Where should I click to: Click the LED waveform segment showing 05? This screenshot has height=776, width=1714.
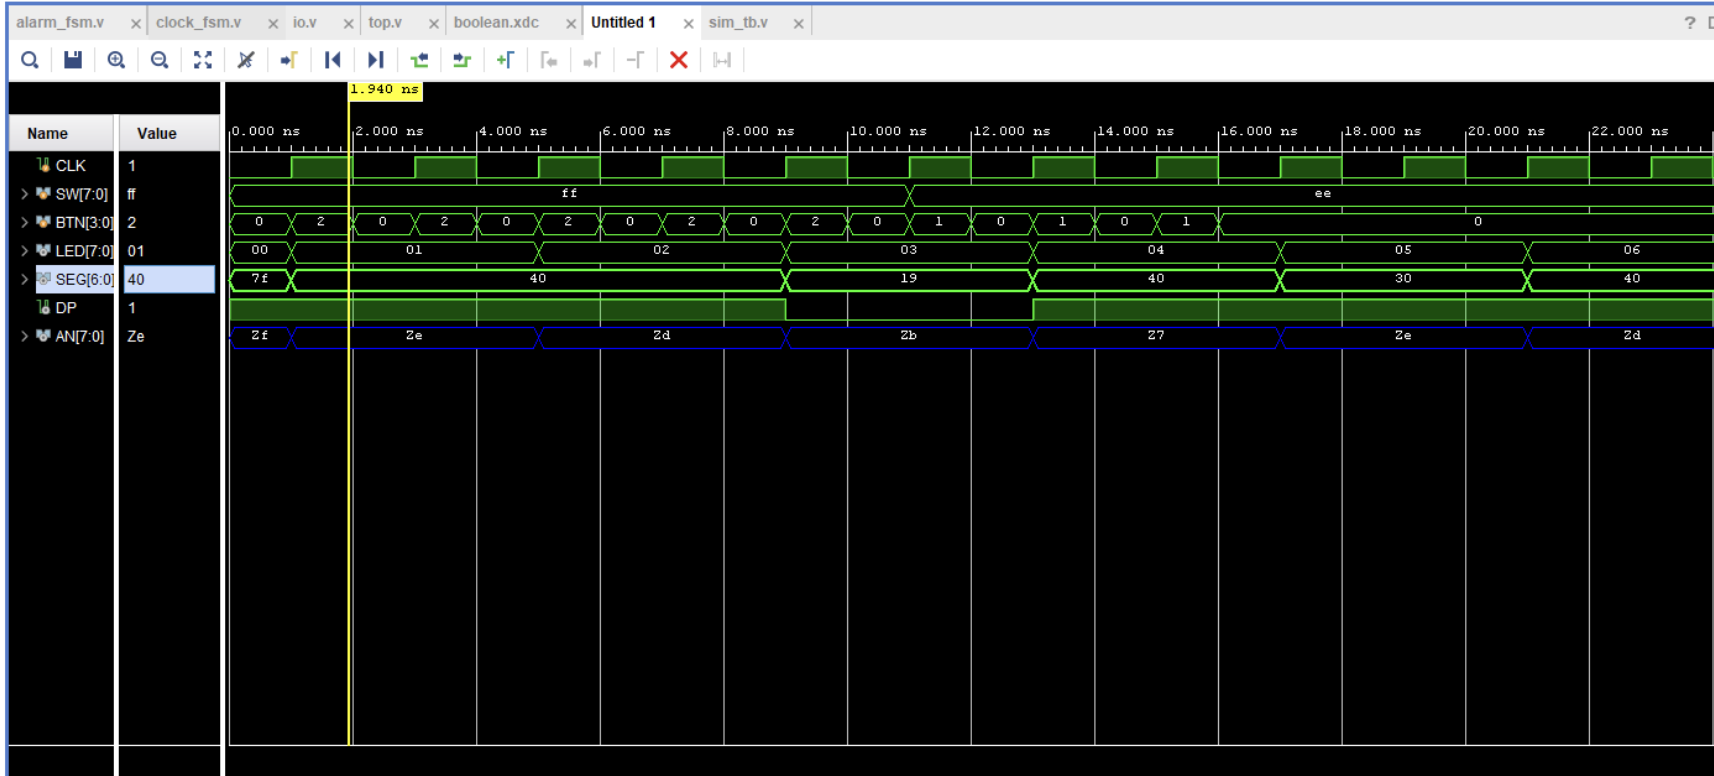pyautogui.click(x=1403, y=250)
